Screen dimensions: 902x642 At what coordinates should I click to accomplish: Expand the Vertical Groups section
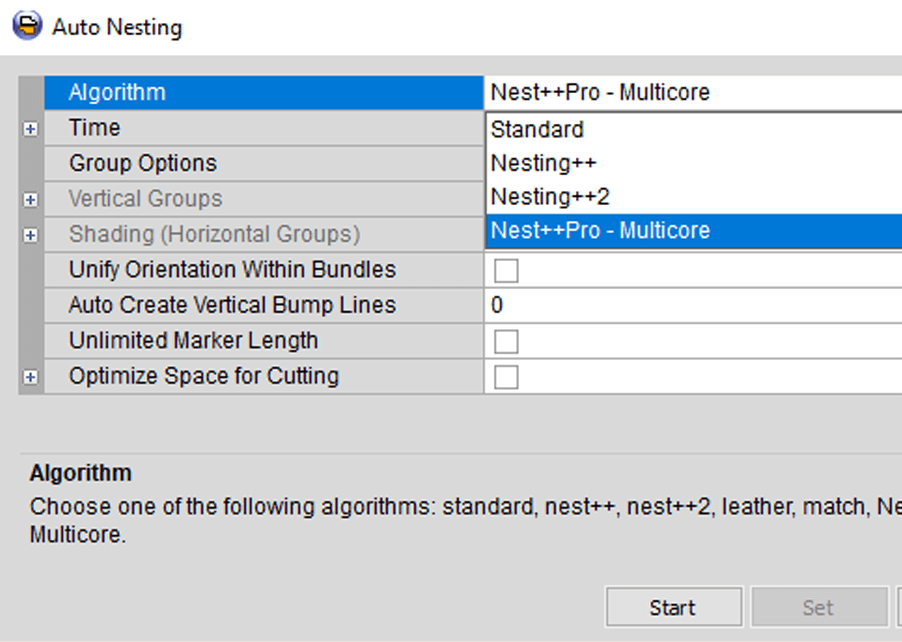(x=30, y=200)
